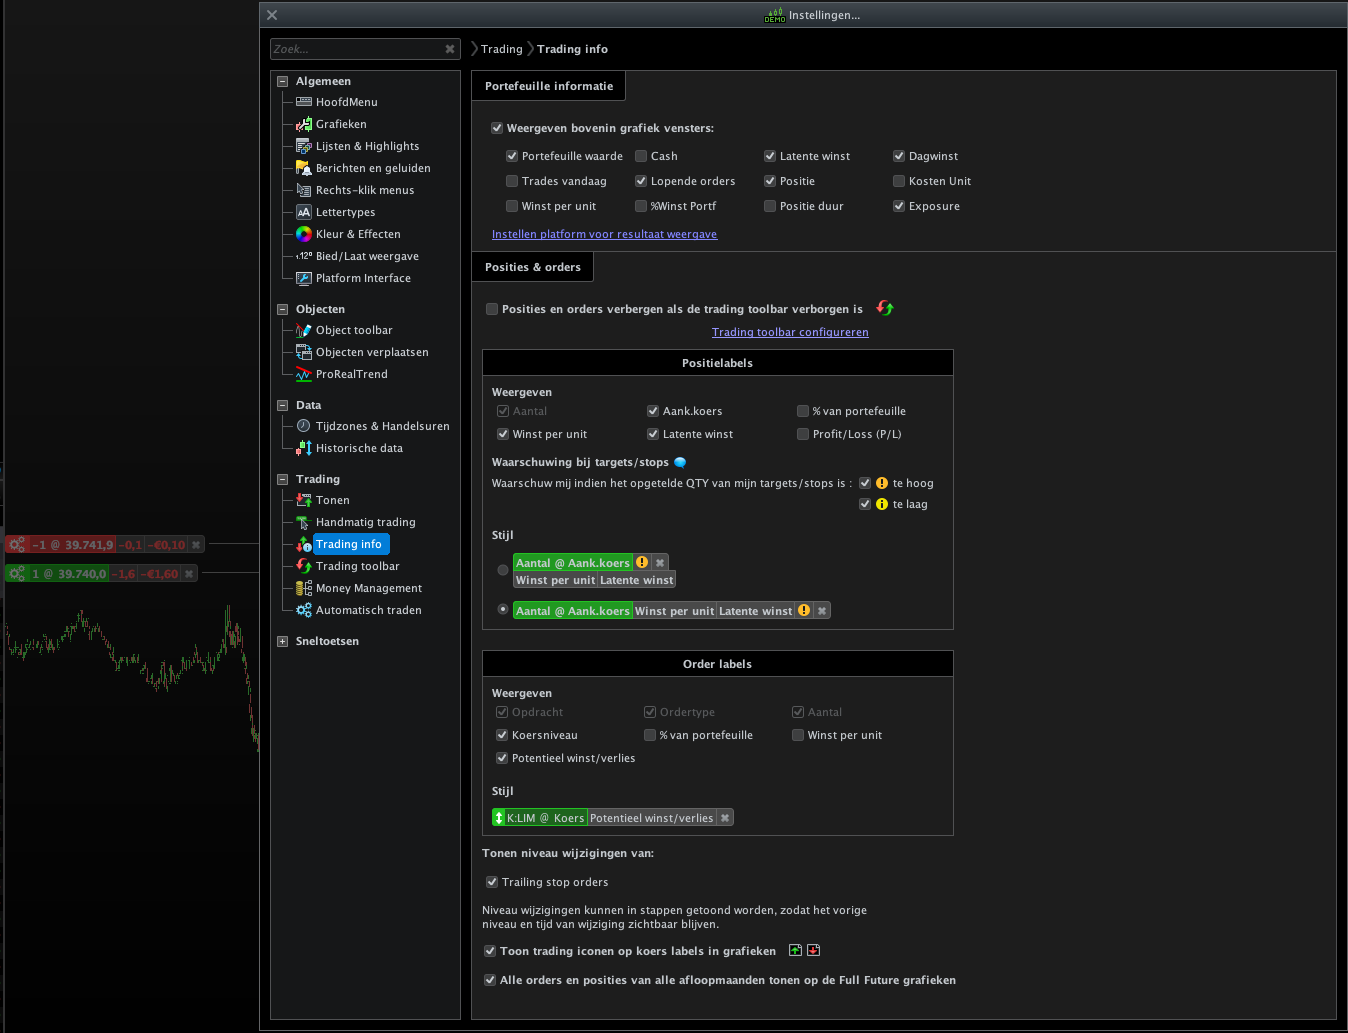
Task: Uncheck Potentieel winst/verlies order label checkbox
Action: tap(502, 758)
